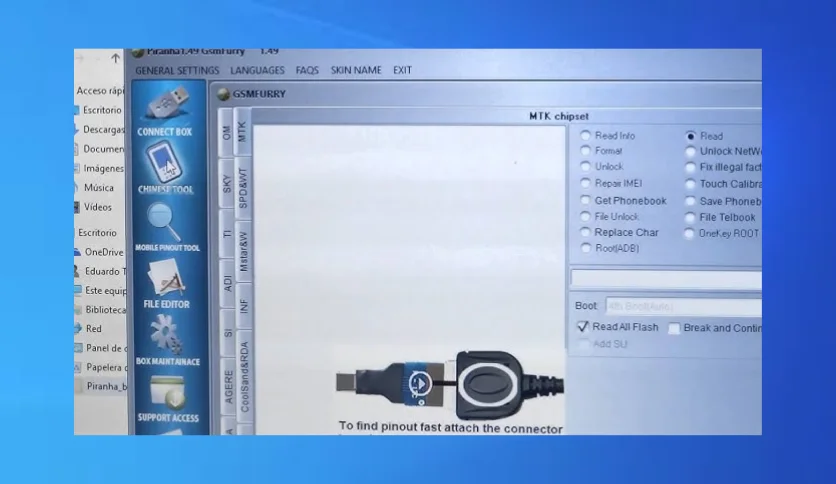Open Documentos folder in File Explorer
Image resolution: width=836 pixels, height=484 pixels.
[103, 149]
